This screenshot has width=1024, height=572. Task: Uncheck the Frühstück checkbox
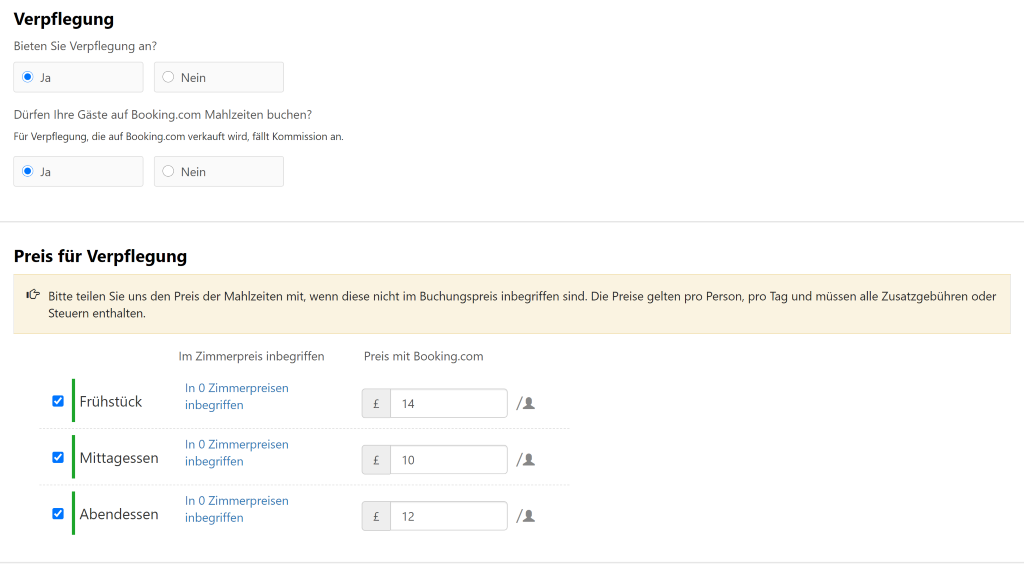58,401
